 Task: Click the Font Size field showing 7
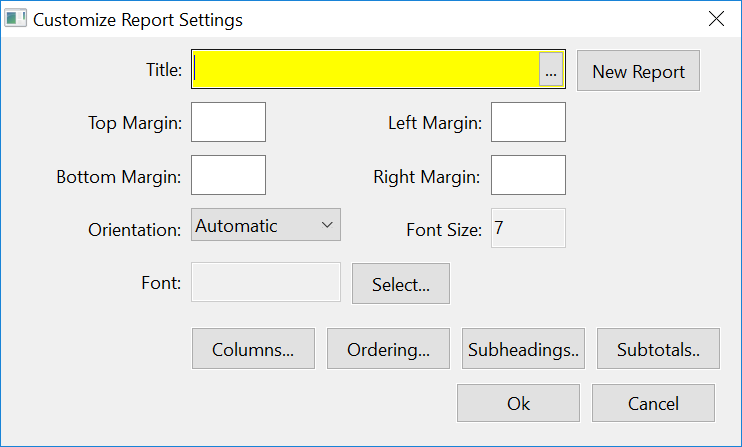[x=528, y=228]
